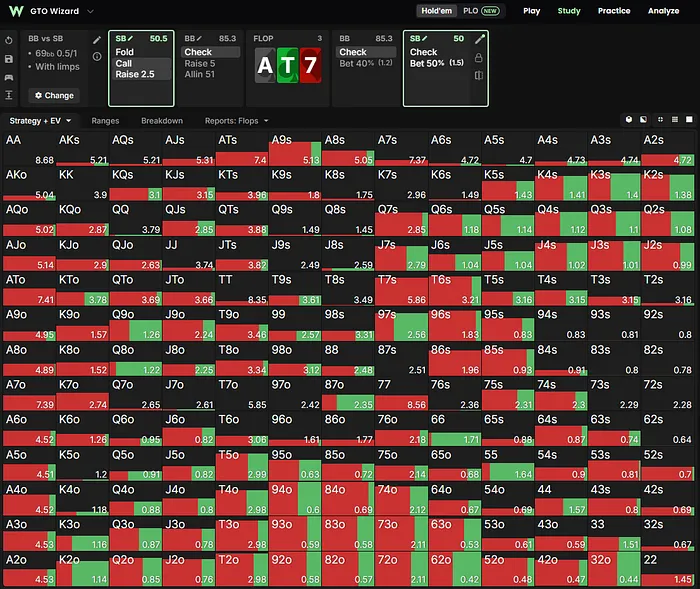Open the GTO Wizard chevron dropdown
The width and height of the screenshot is (700, 589).
[x=90, y=11]
